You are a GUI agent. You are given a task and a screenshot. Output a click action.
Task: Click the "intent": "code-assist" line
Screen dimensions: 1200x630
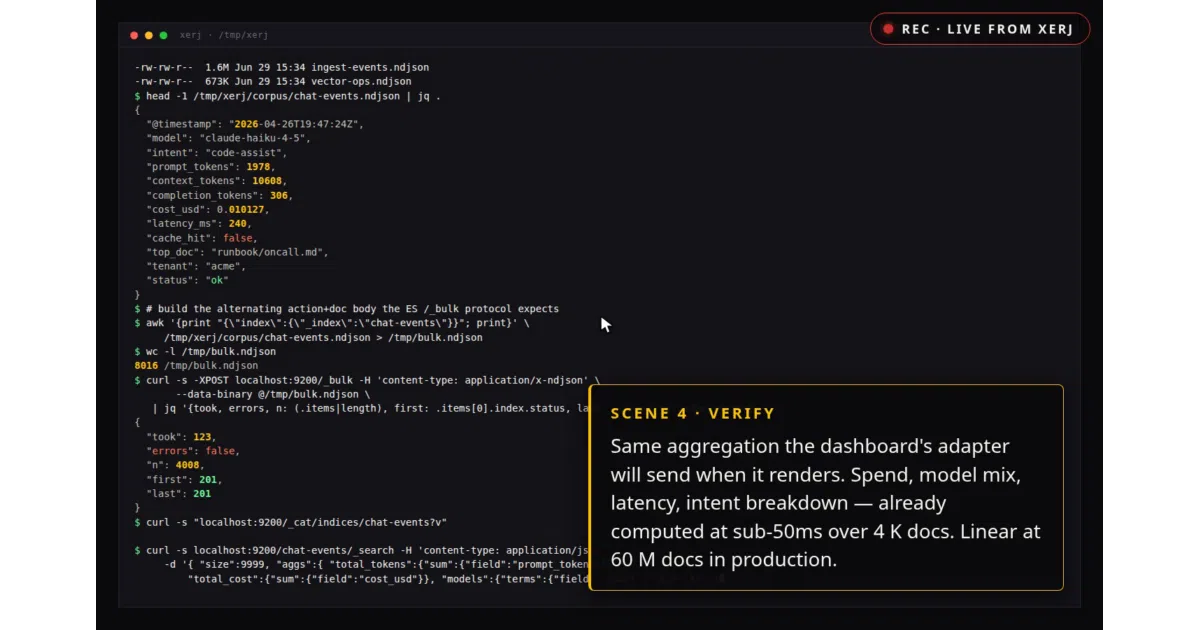pos(217,153)
